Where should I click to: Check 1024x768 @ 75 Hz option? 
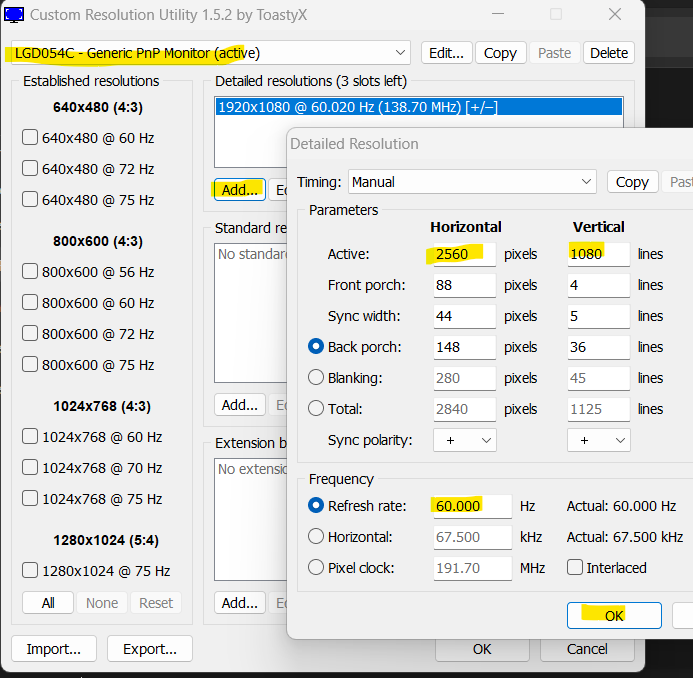[x=30, y=499]
